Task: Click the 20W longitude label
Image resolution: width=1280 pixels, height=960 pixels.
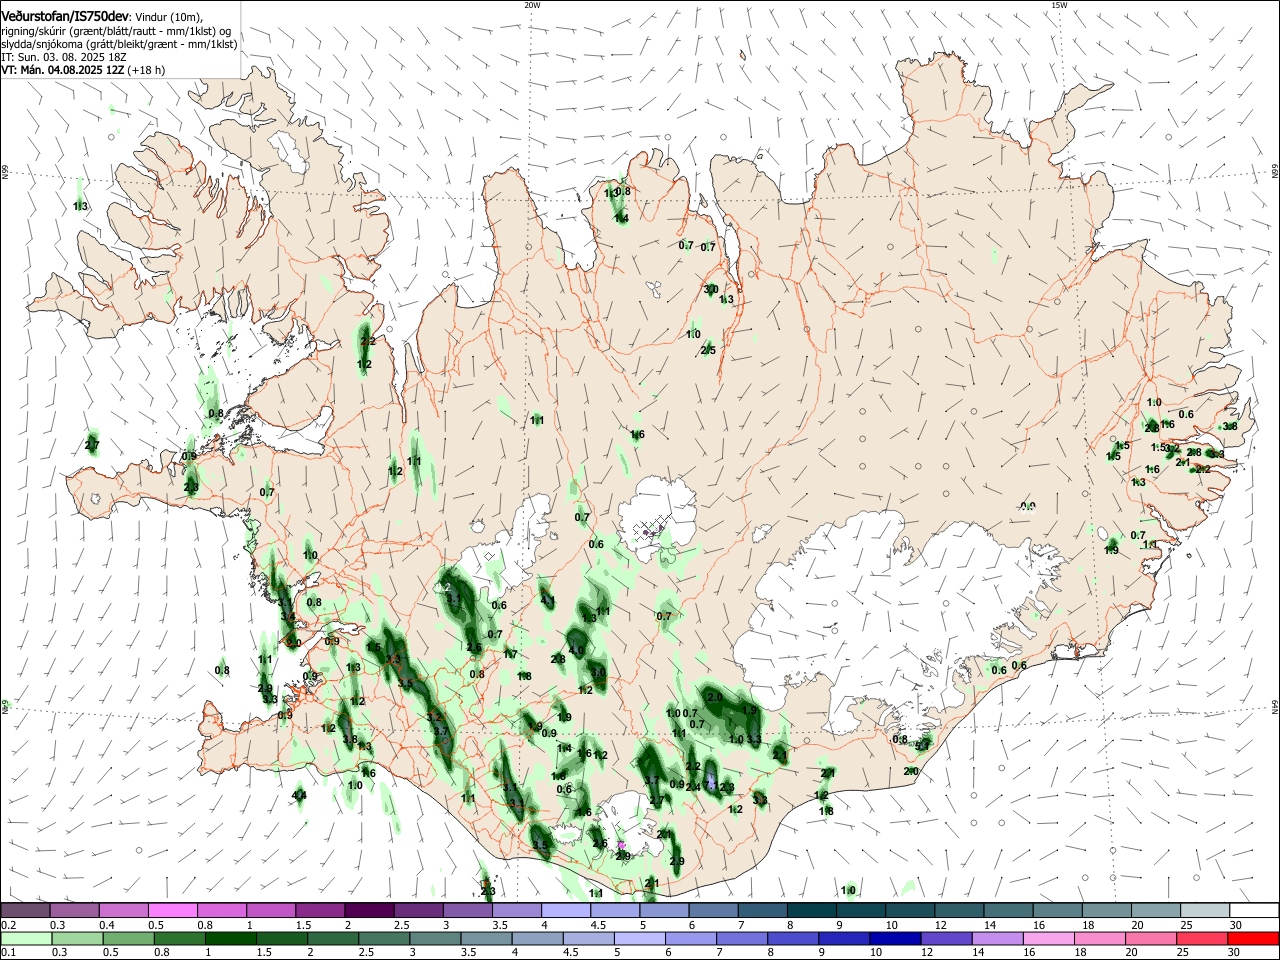Action: (532, 5)
